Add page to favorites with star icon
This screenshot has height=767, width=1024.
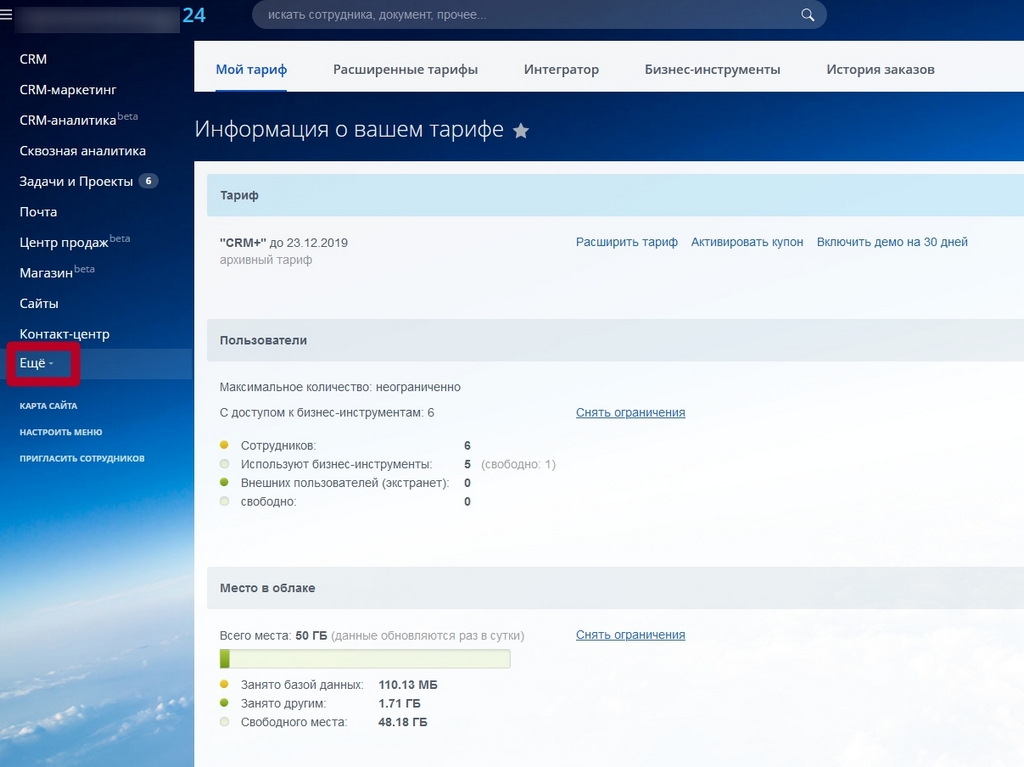(520, 131)
